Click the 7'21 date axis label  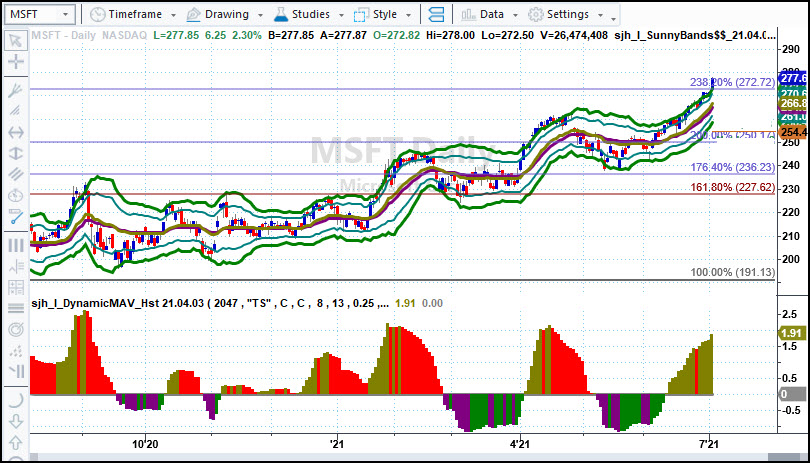(710, 443)
